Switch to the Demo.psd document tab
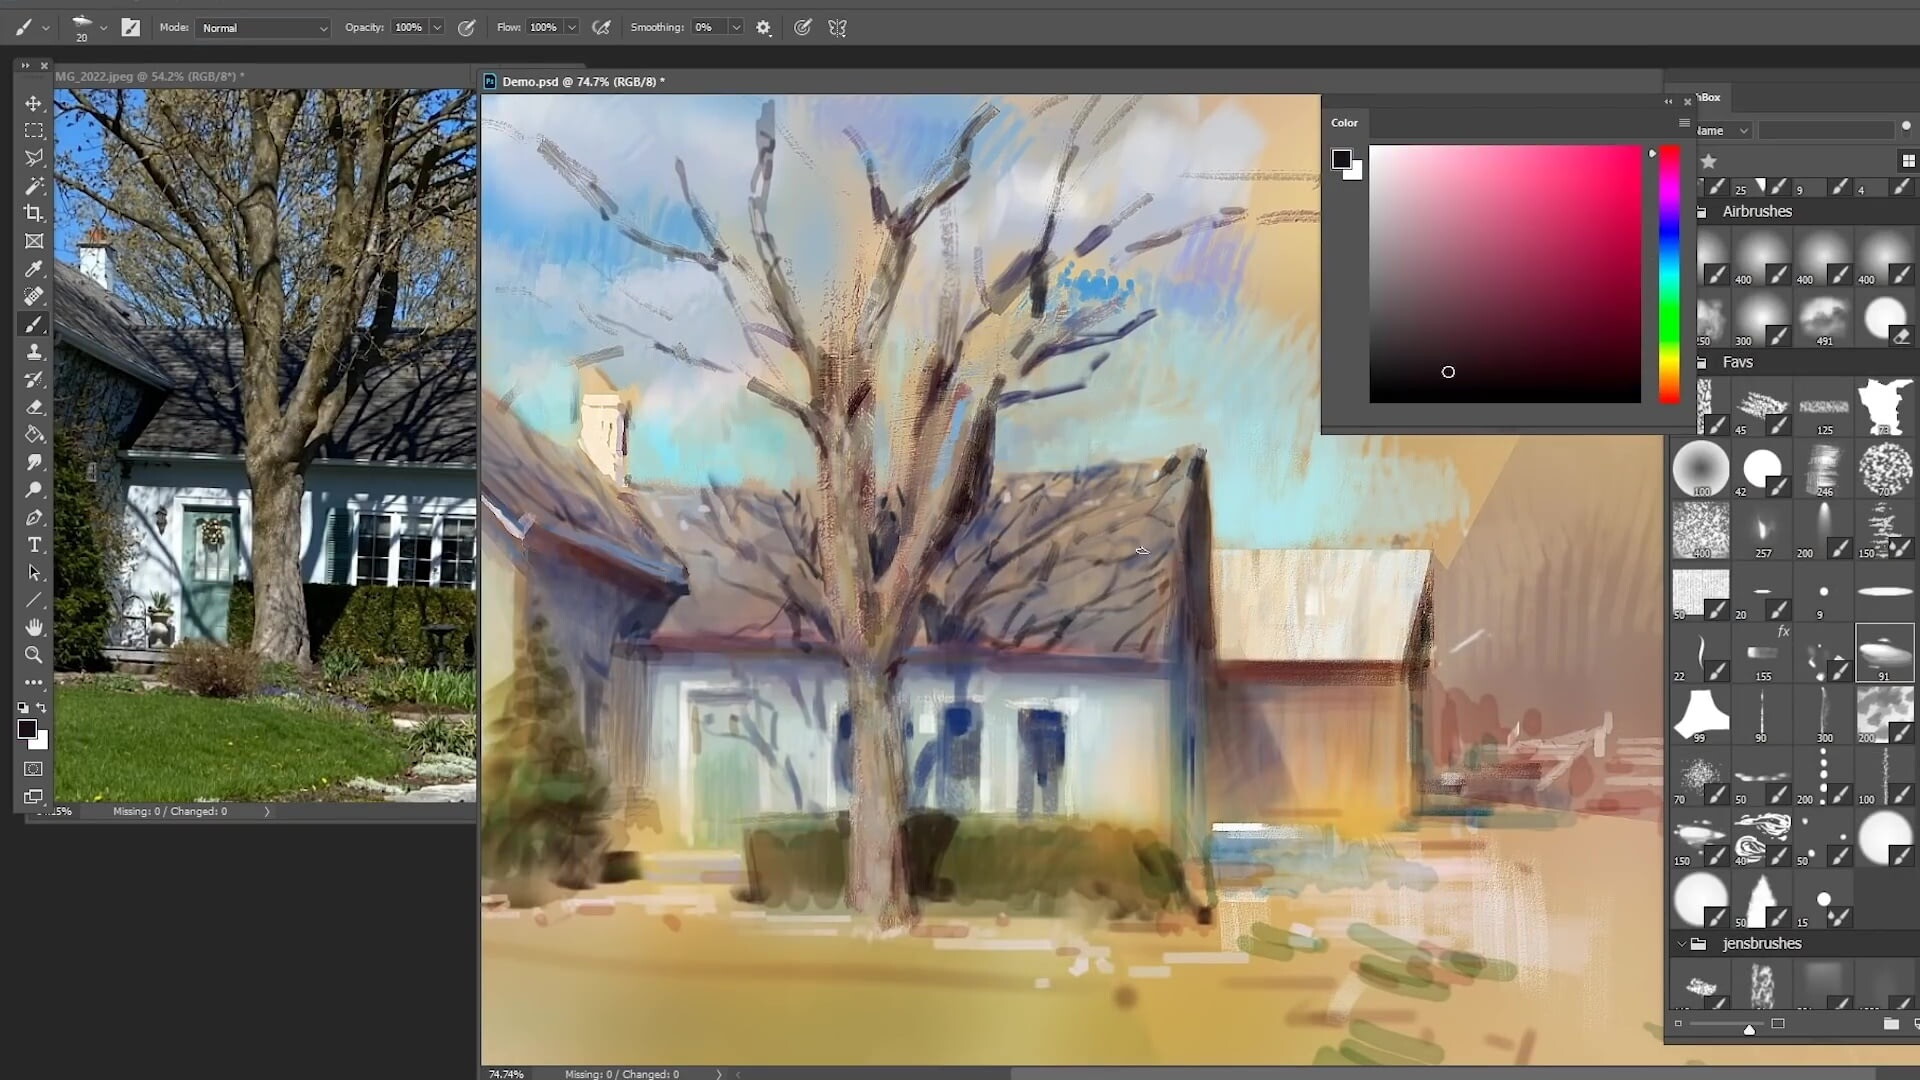1920x1080 pixels. [580, 82]
